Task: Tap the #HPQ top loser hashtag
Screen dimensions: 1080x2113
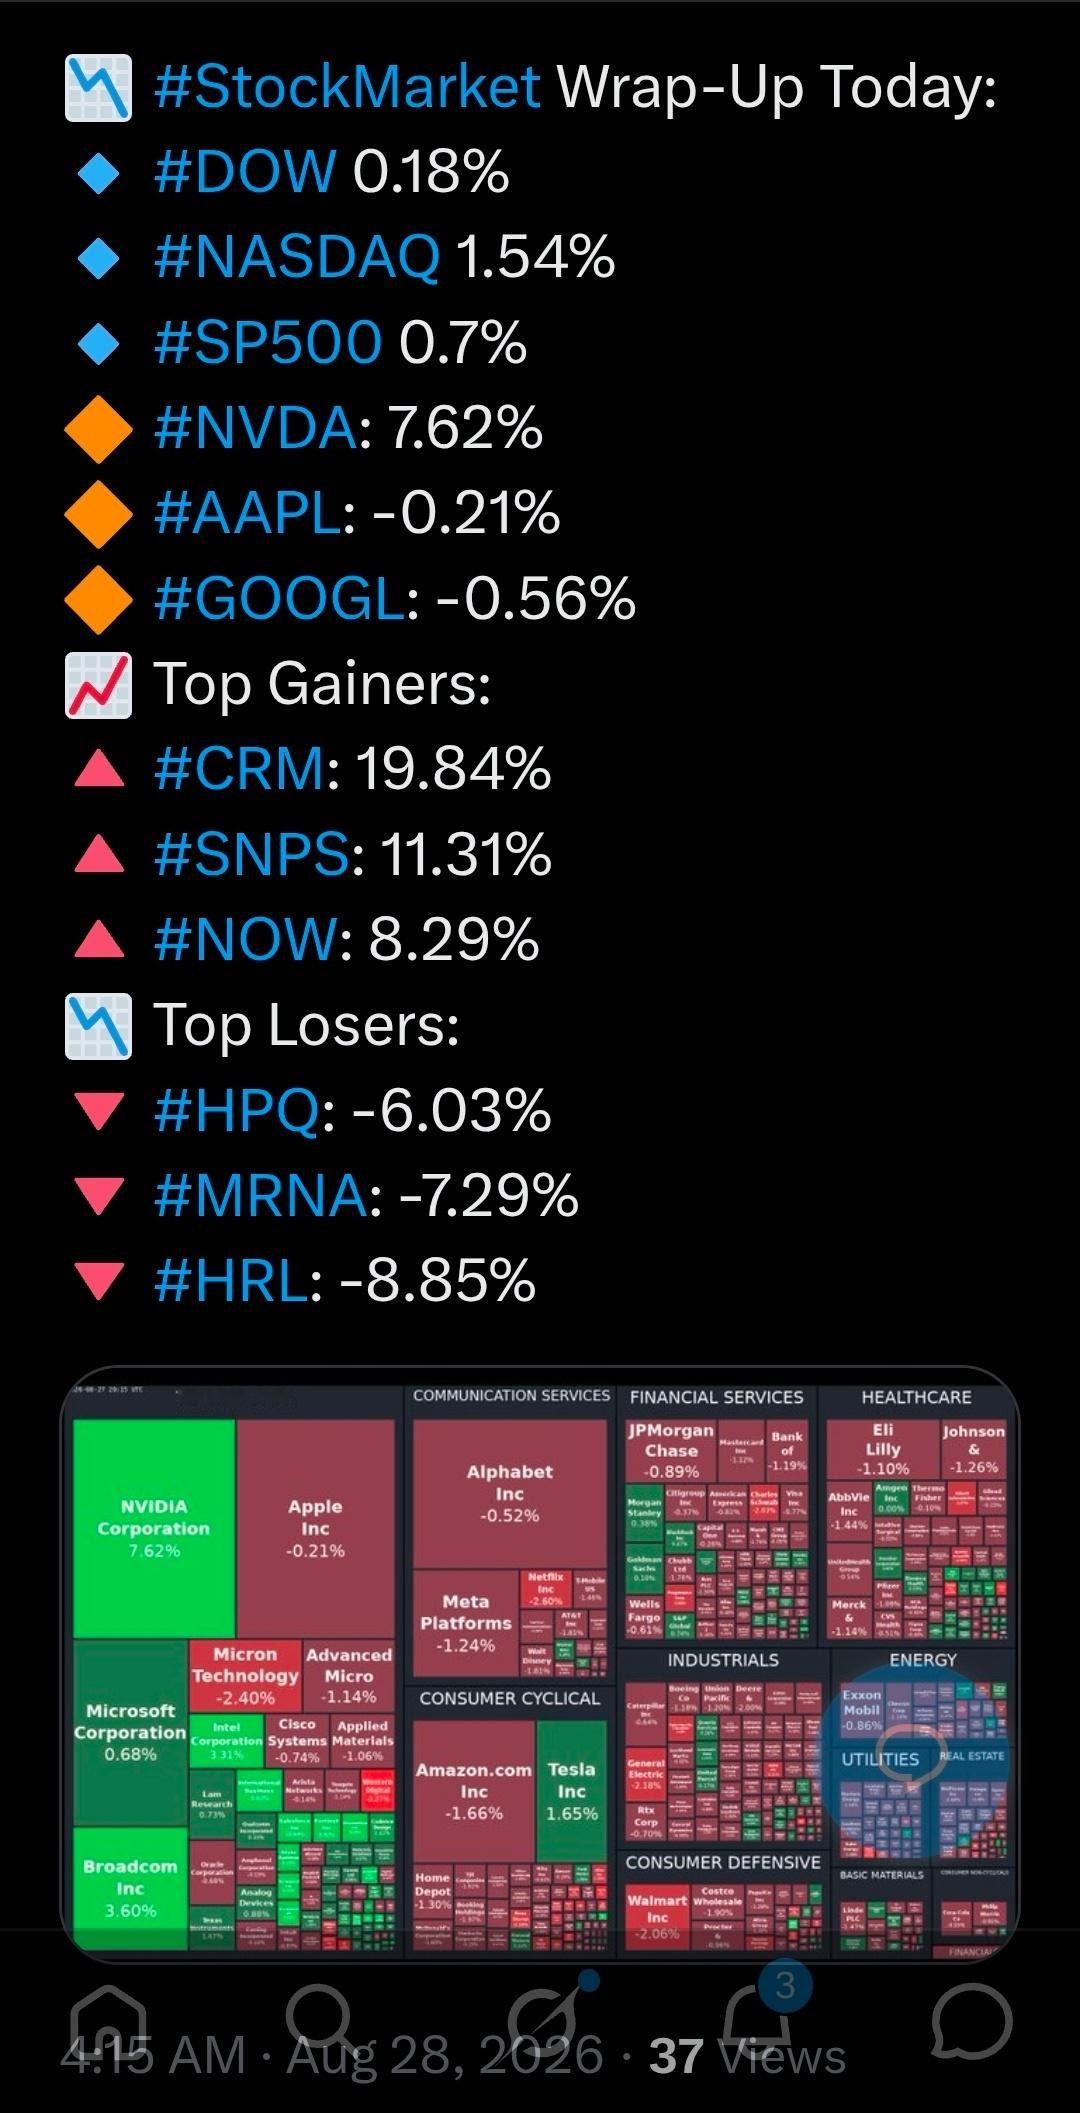Action: [237, 1111]
